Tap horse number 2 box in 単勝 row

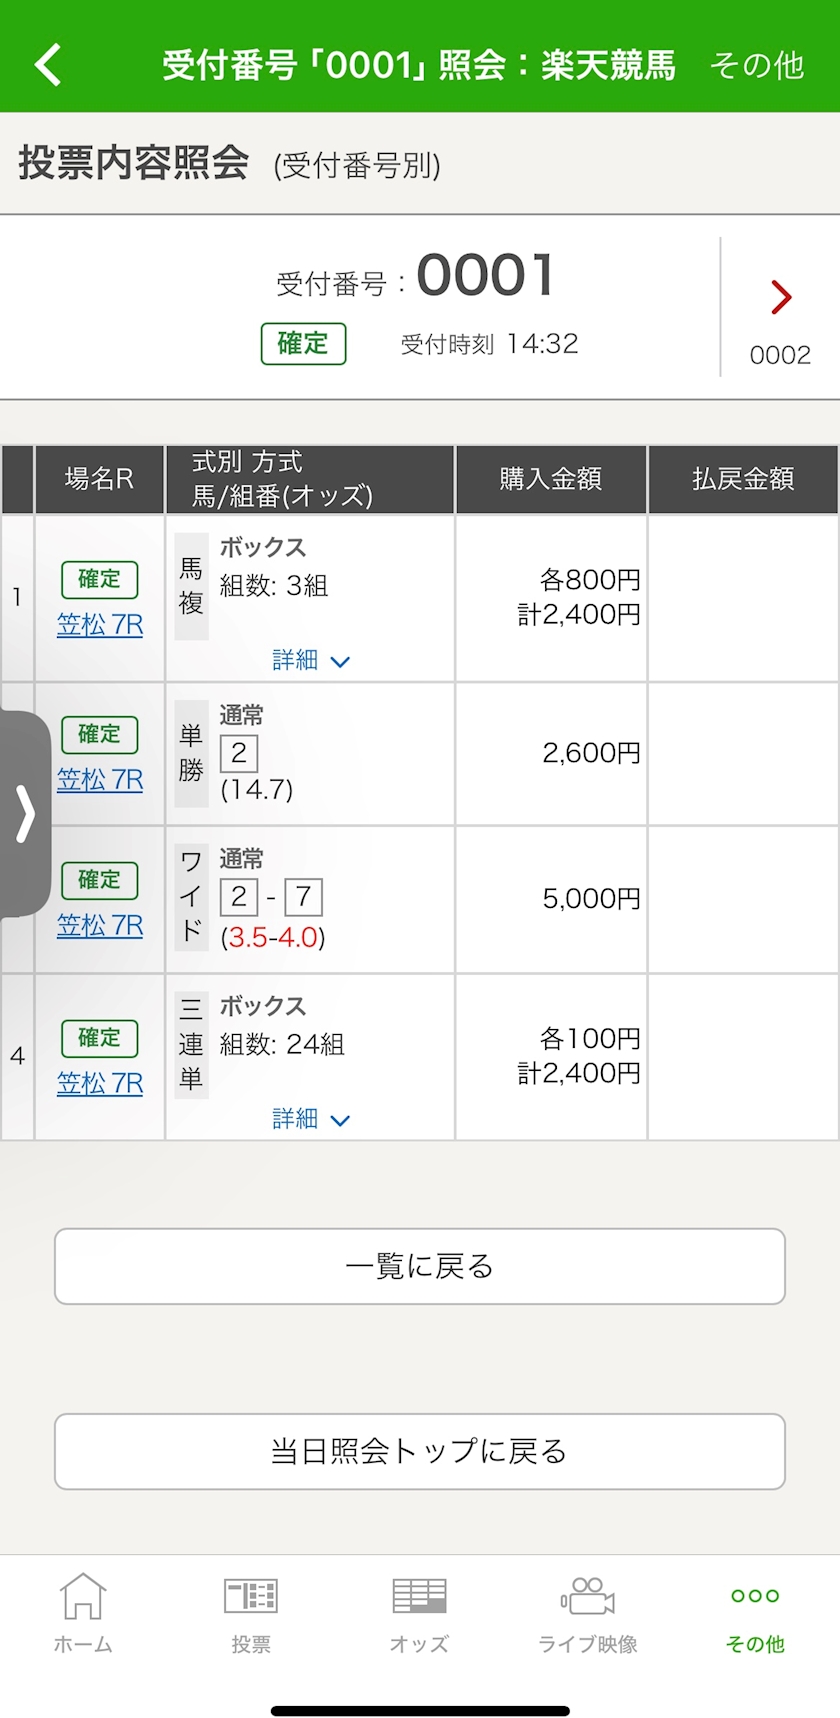(239, 753)
